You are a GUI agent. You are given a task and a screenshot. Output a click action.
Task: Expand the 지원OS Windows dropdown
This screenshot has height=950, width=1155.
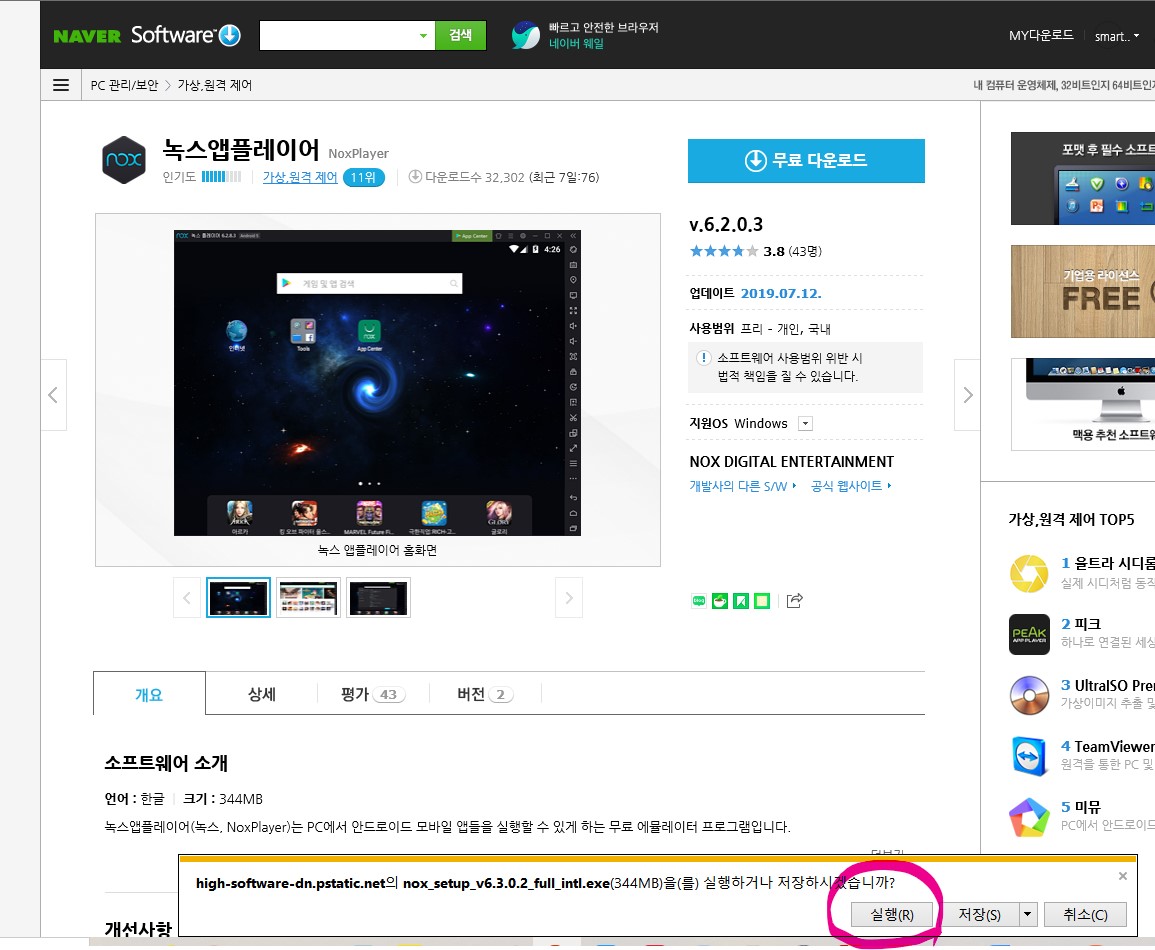[x=805, y=423]
